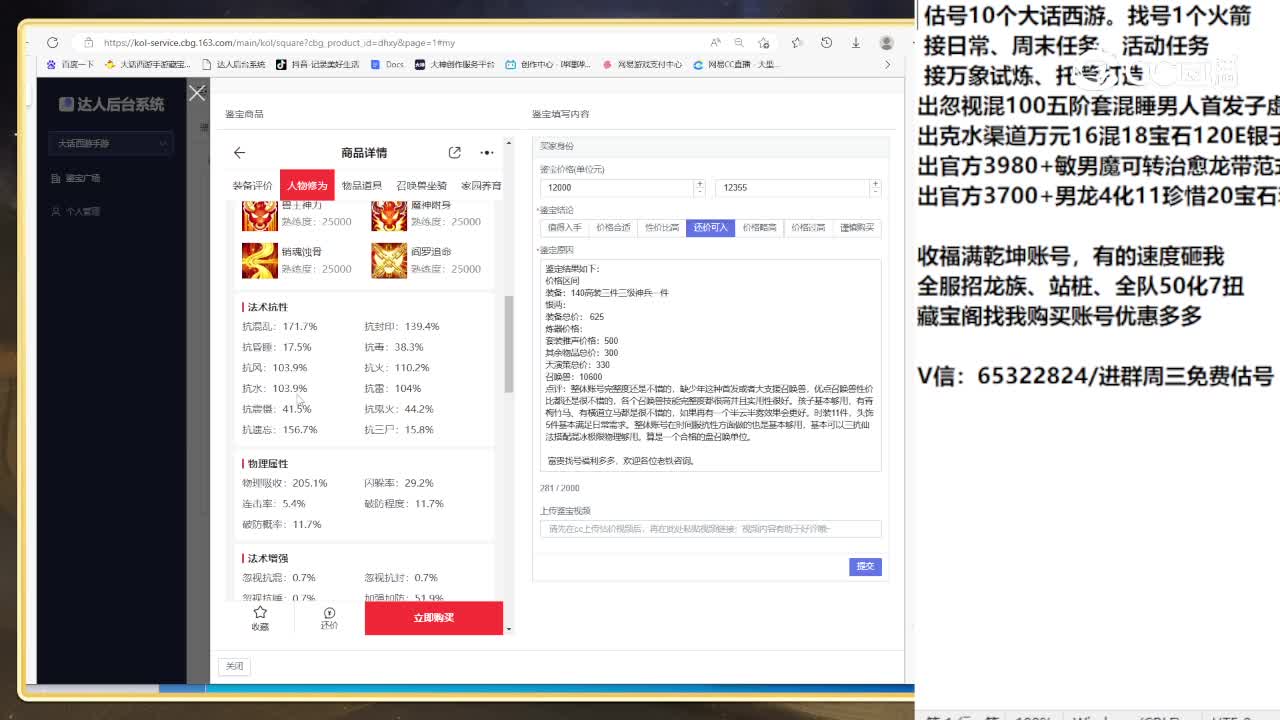This screenshot has height=720, width=1280.
Task: Open browser history
Action: [x=826, y=43]
